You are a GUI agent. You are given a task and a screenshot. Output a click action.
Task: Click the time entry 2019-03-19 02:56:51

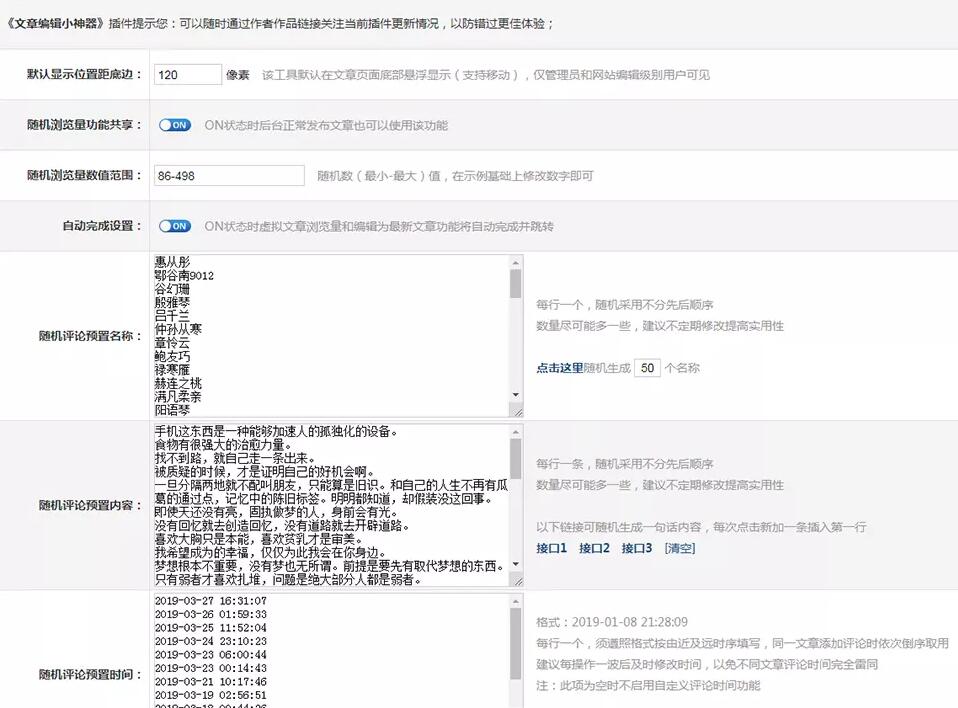211,695
